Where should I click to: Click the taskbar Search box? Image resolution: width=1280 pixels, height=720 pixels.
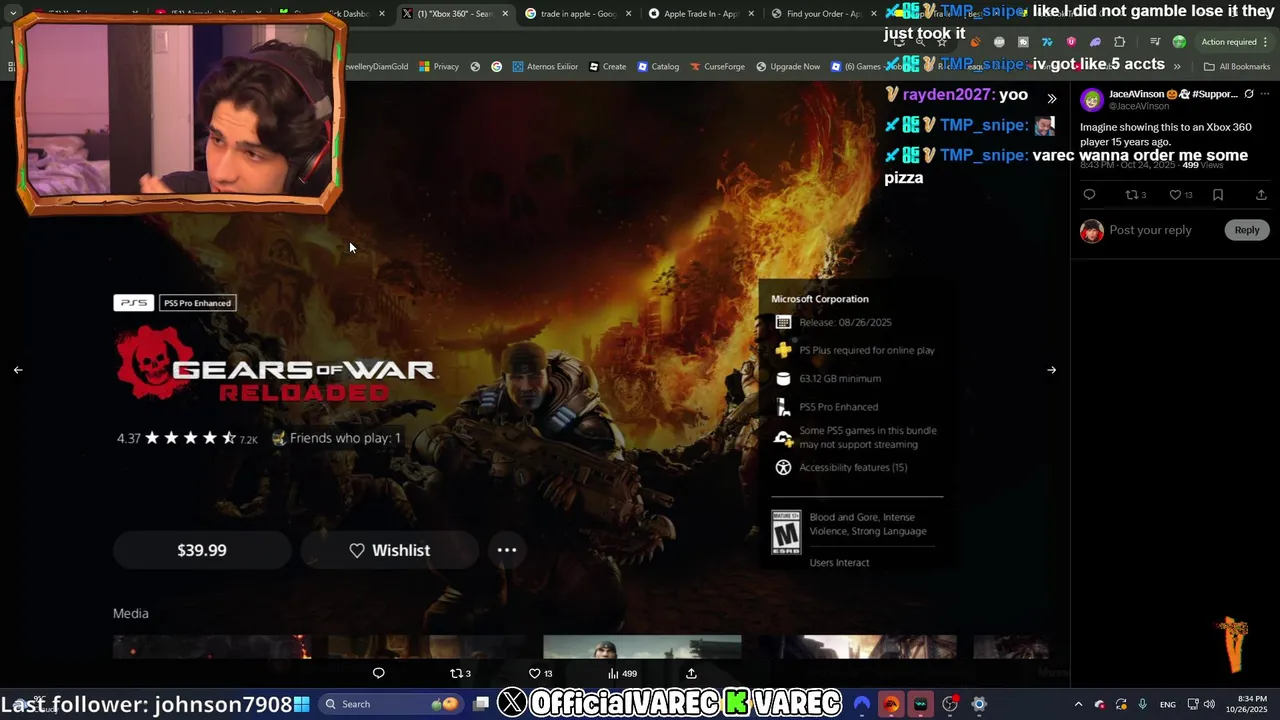click(392, 704)
